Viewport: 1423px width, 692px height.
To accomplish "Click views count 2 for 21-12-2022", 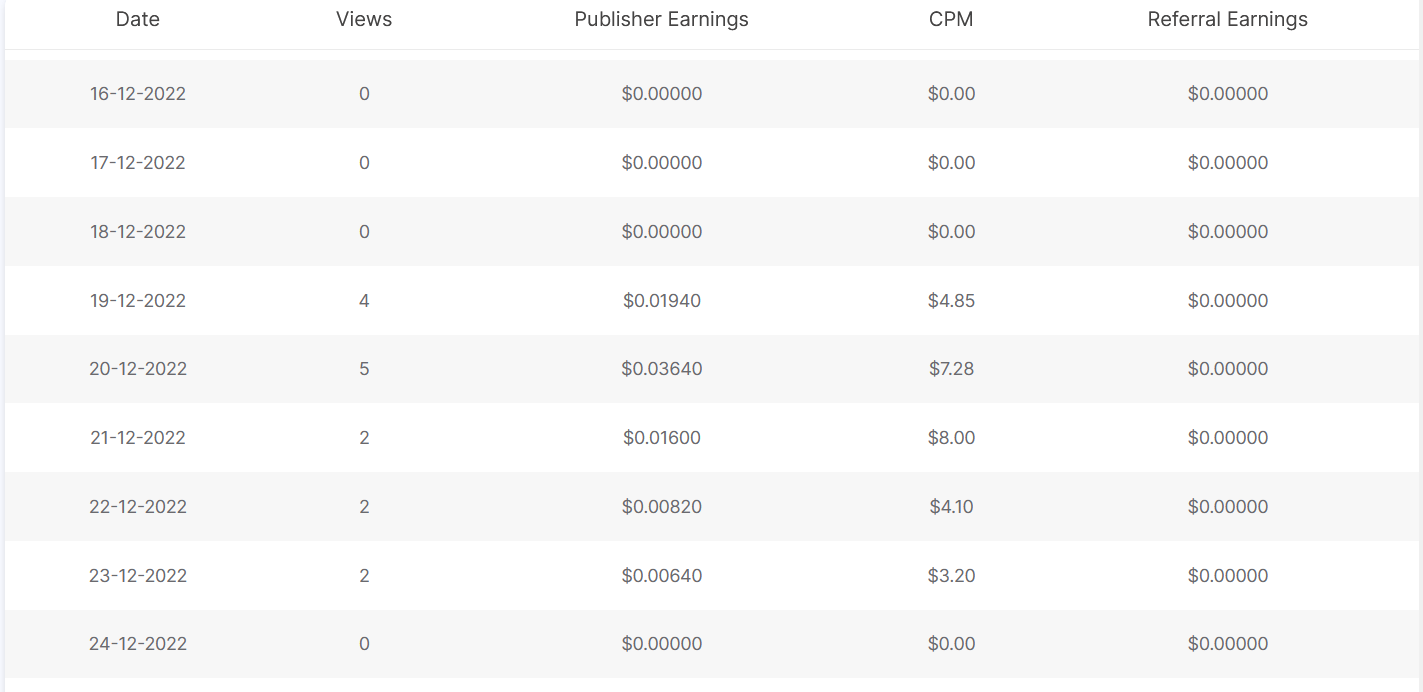I will 364,438.
